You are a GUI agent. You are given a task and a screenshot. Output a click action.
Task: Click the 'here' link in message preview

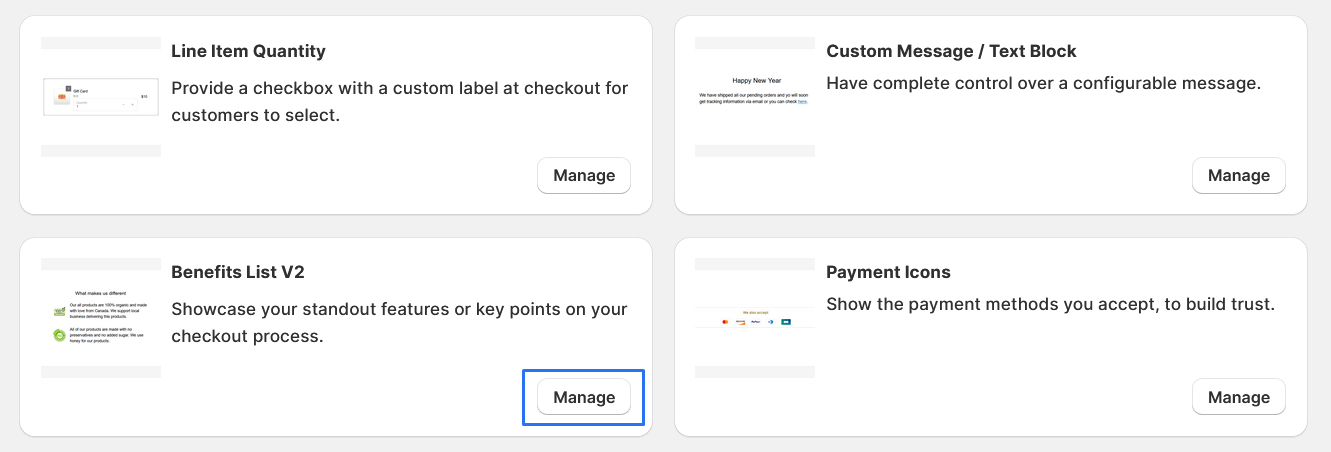[802, 102]
